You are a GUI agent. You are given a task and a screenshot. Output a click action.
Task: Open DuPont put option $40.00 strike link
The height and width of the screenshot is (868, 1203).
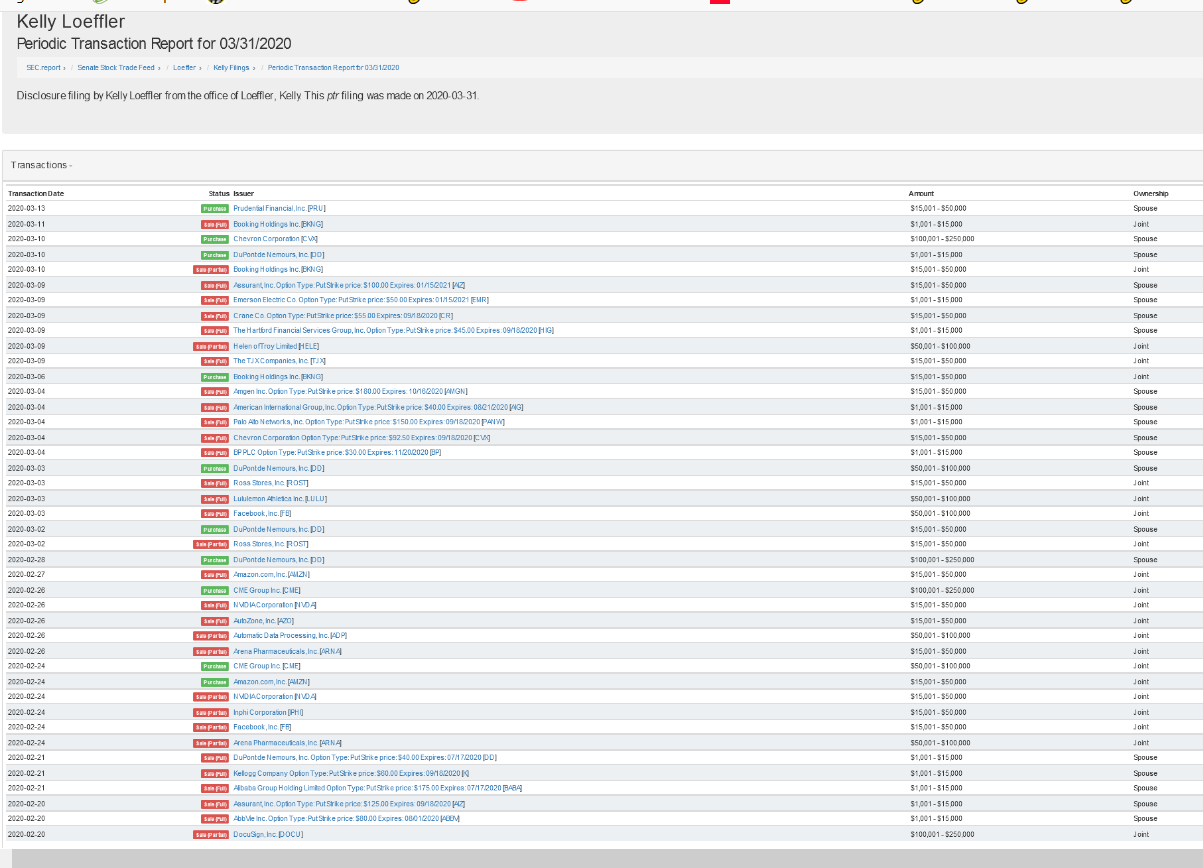pyautogui.click(x=365, y=757)
